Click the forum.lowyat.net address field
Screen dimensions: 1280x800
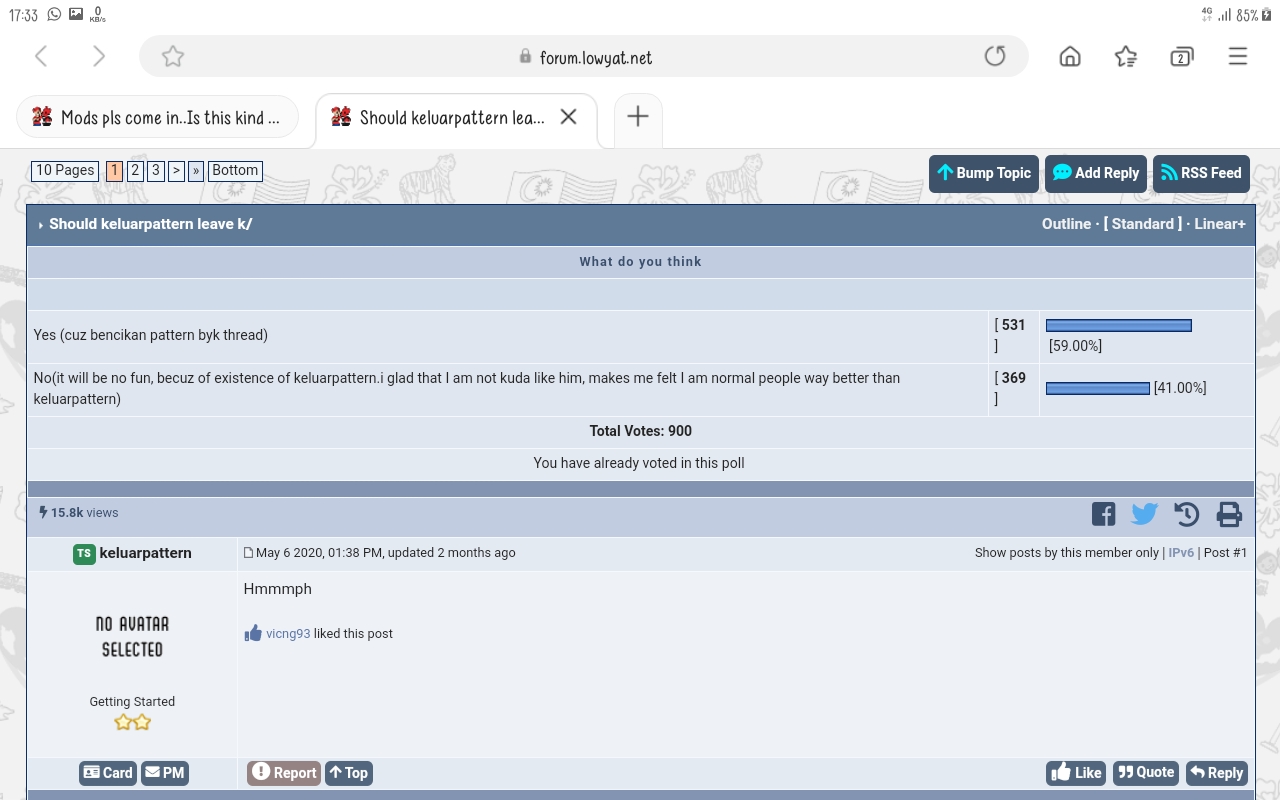coord(595,58)
